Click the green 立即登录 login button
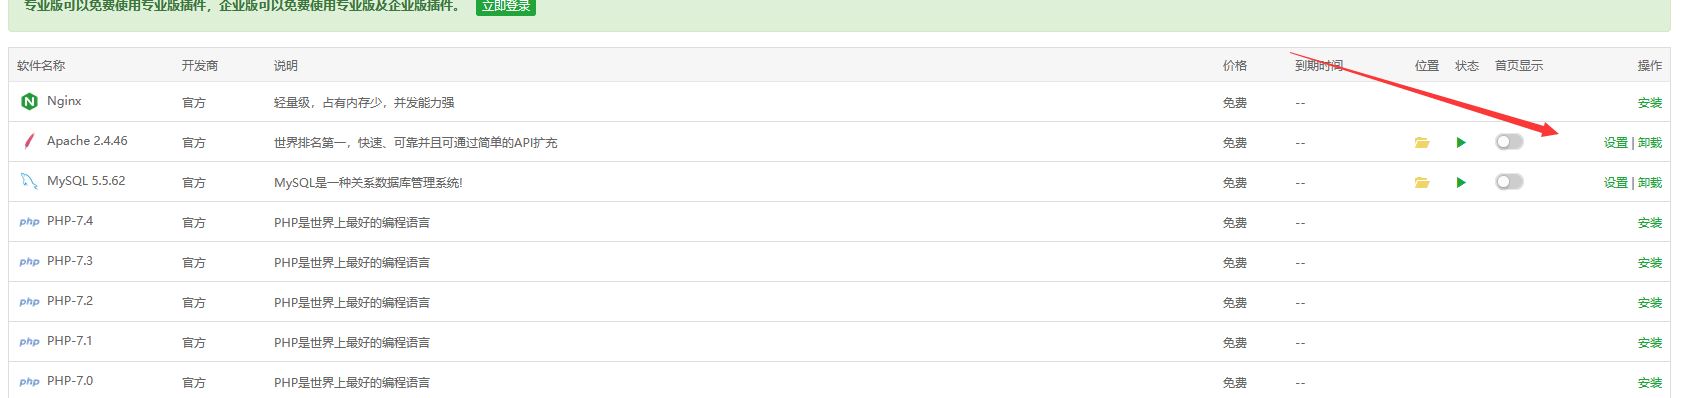The width and height of the screenshot is (1681, 398). (x=506, y=6)
